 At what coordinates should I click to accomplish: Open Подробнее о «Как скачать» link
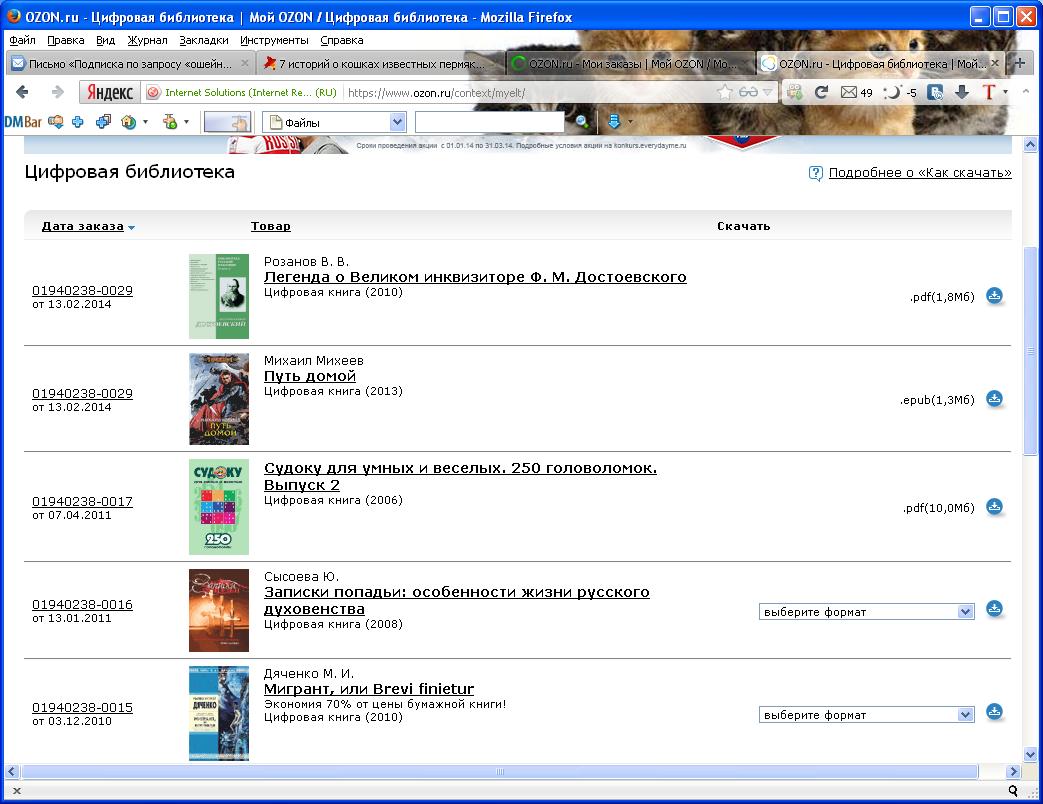(x=920, y=173)
